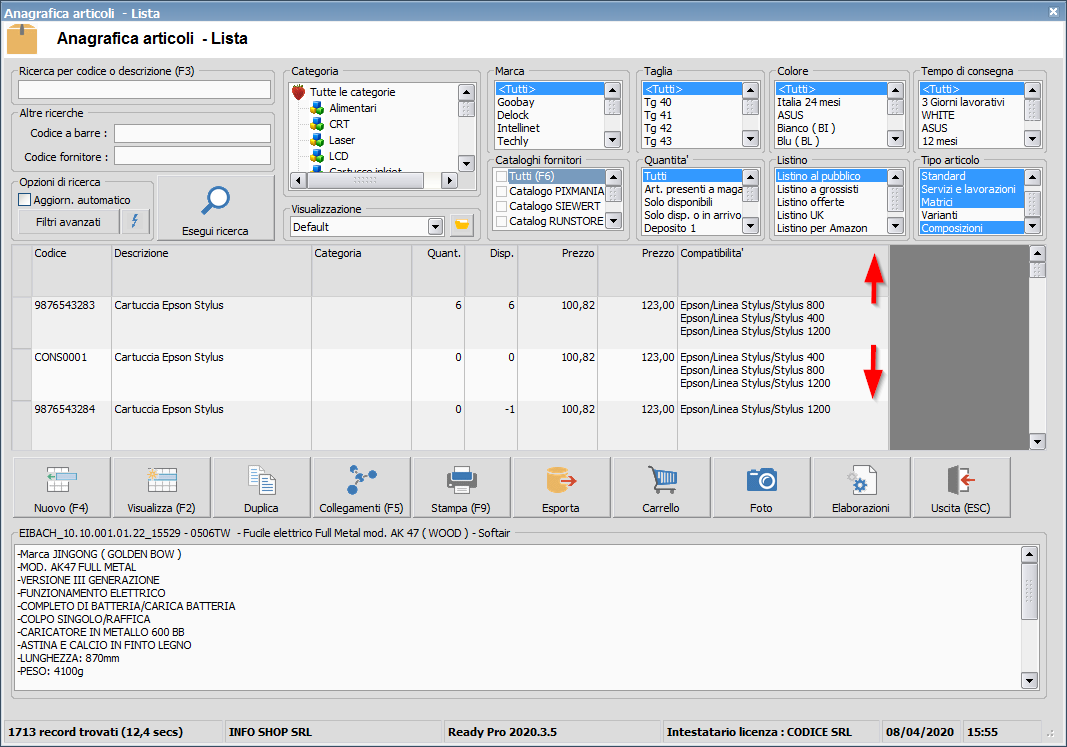Select Goobay in Marca list
Viewport: 1067px width, 747px height.
(x=516, y=102)
